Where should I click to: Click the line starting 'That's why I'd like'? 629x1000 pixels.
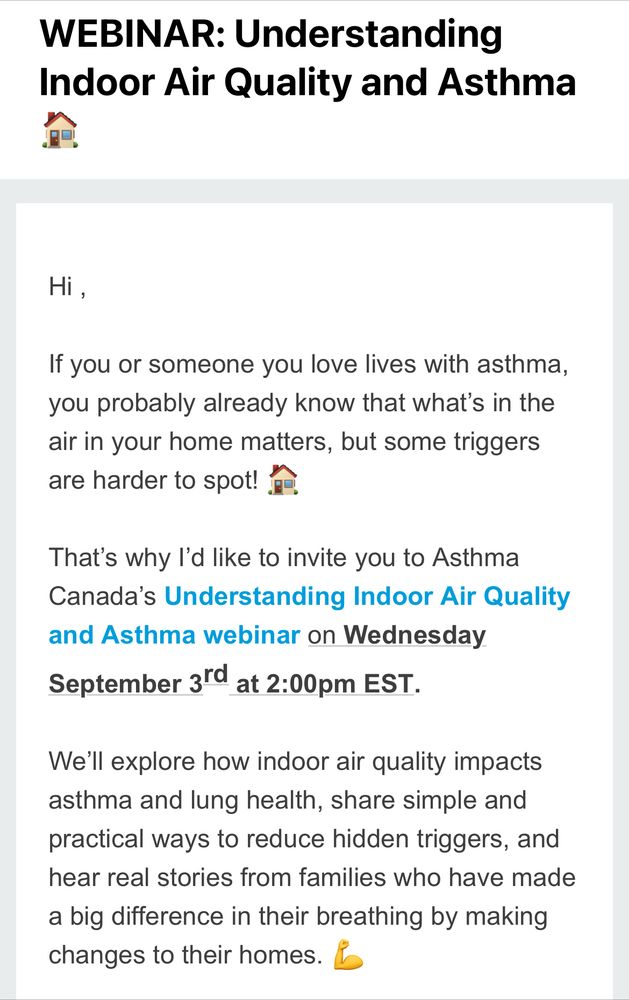(283, 558)
